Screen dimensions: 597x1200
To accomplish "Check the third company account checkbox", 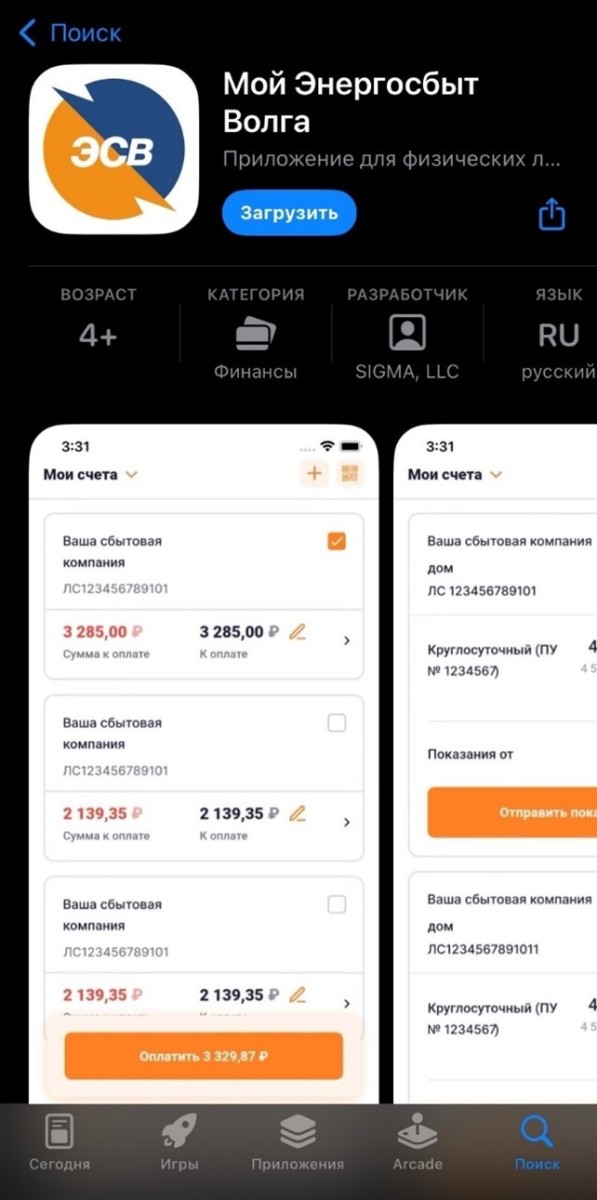I will coord(337,905).
